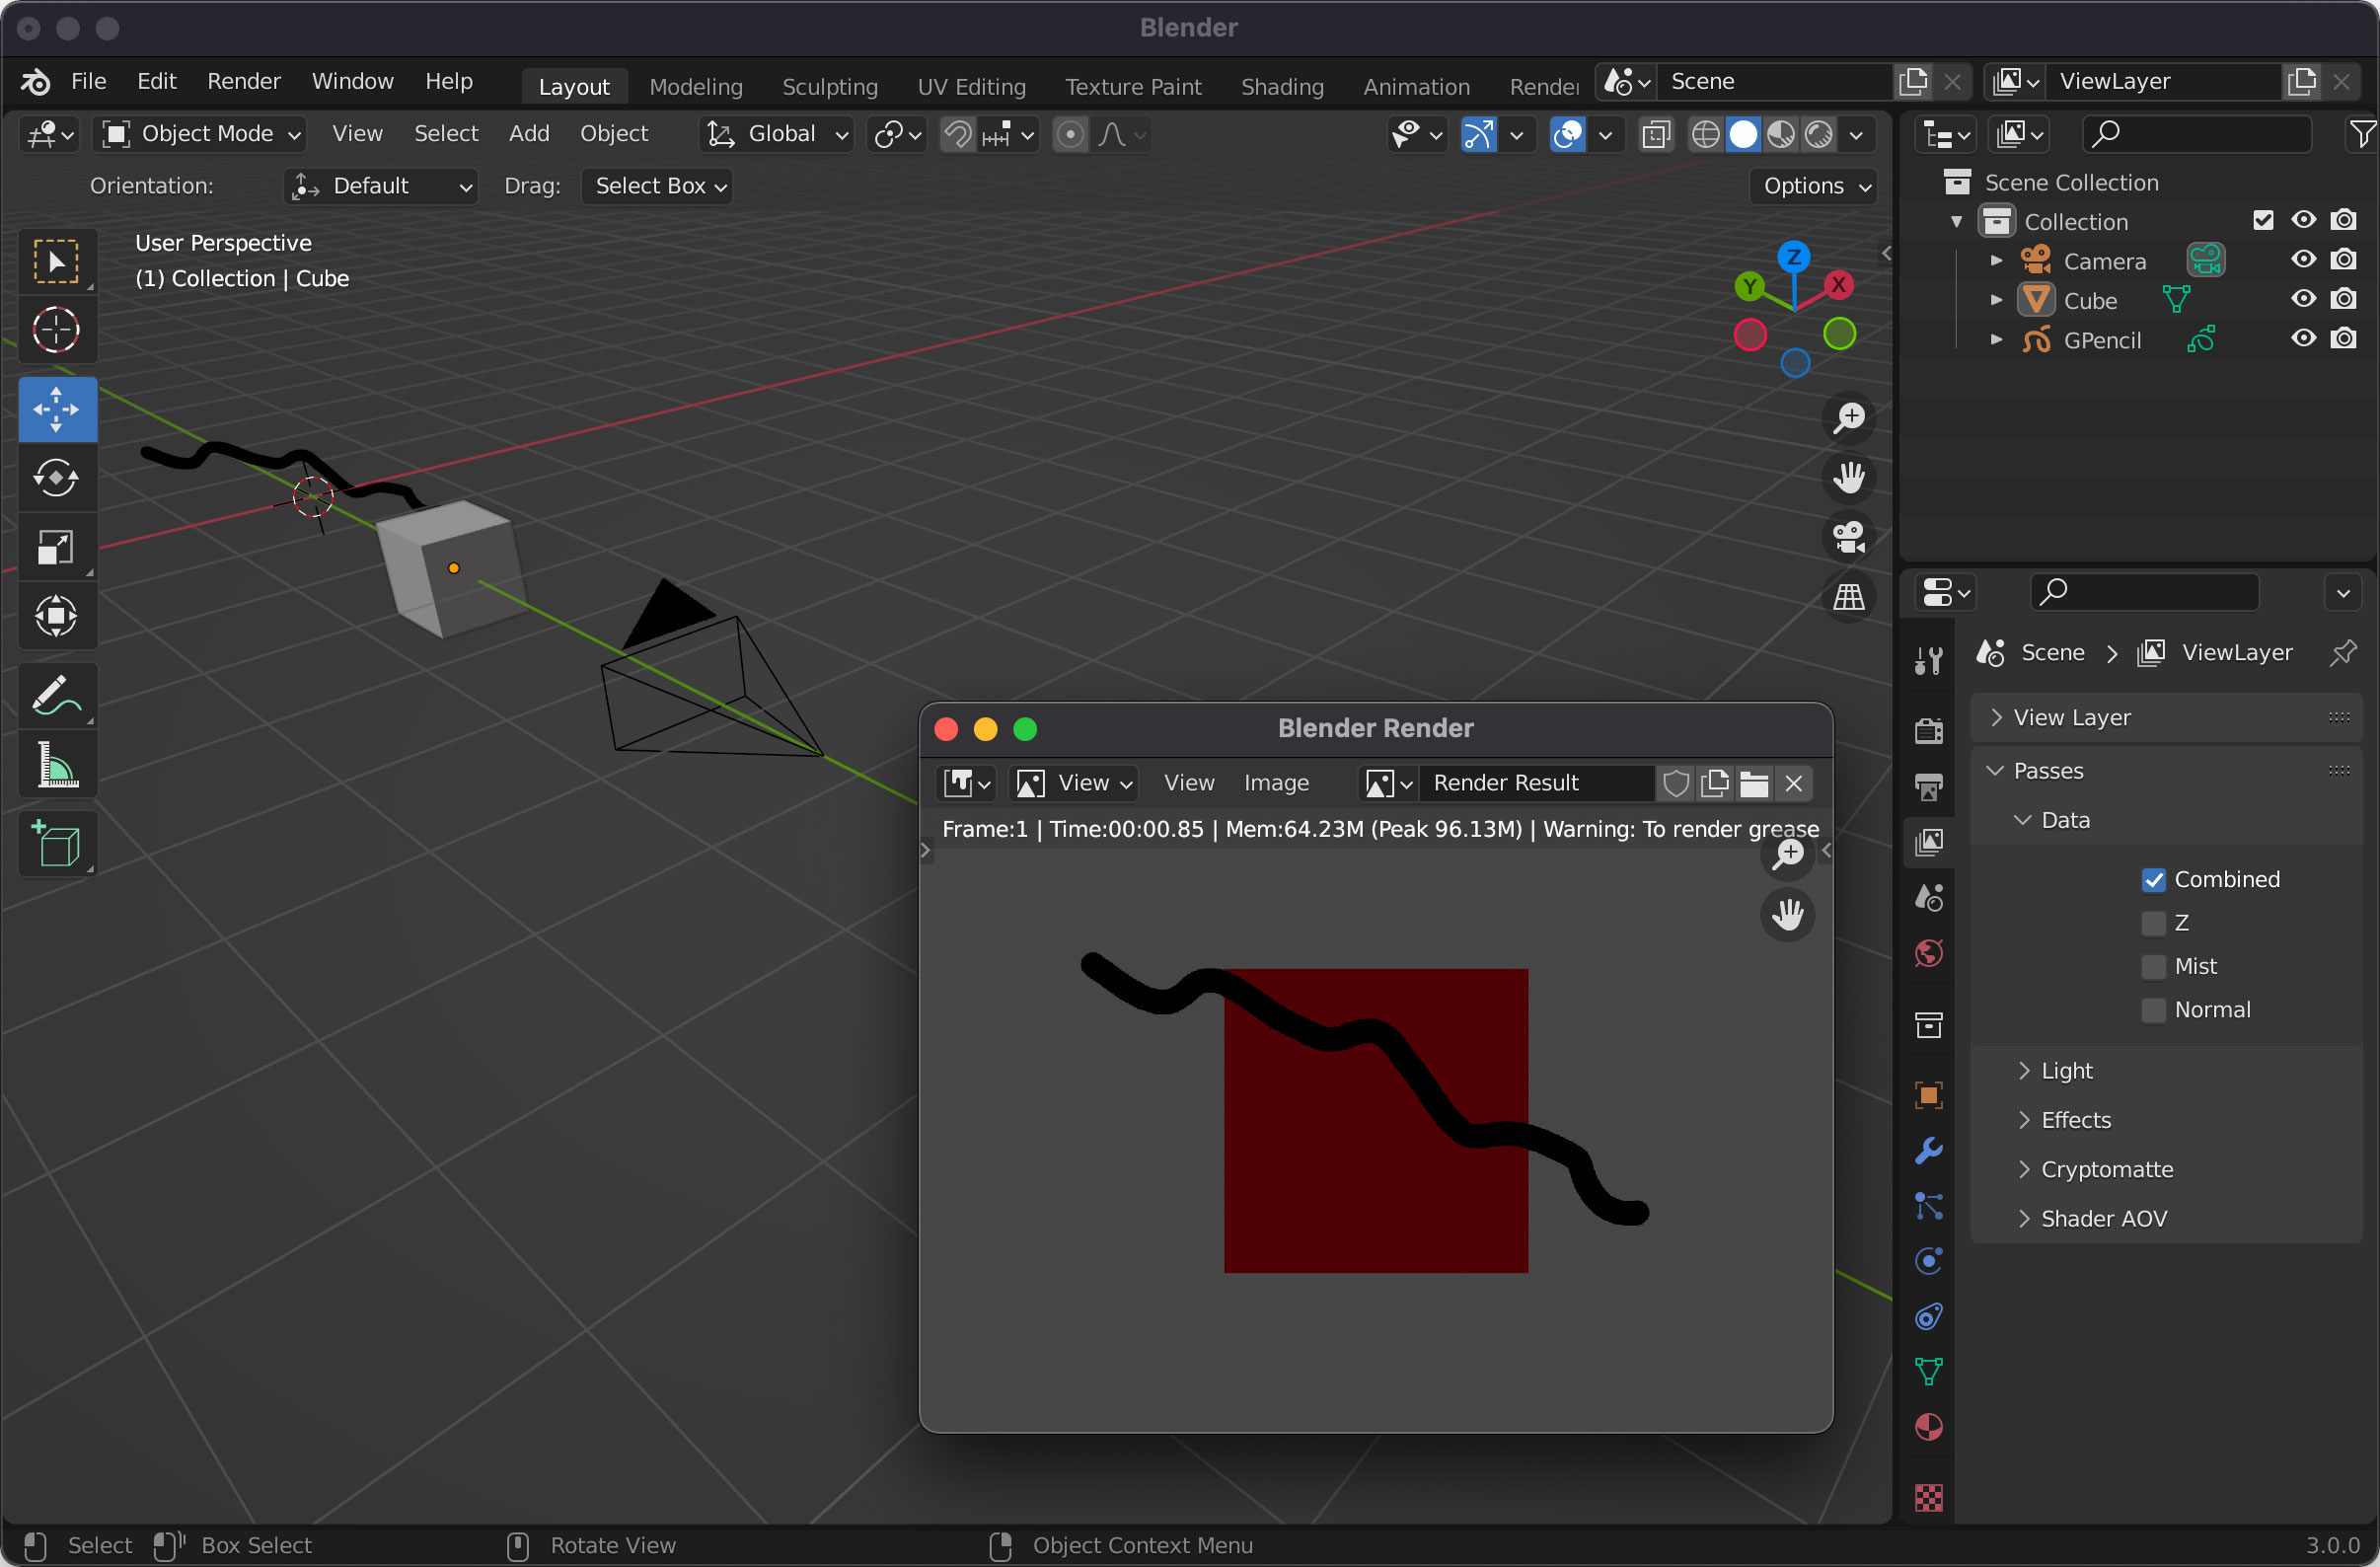2380x1567 pixels.
Task: Select the 3D Cursor tool
Action: [56, 330]
